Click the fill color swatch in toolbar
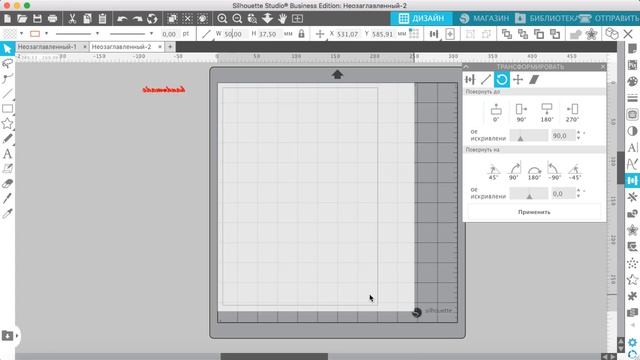The image size is (640, 360). click(9, 34)
